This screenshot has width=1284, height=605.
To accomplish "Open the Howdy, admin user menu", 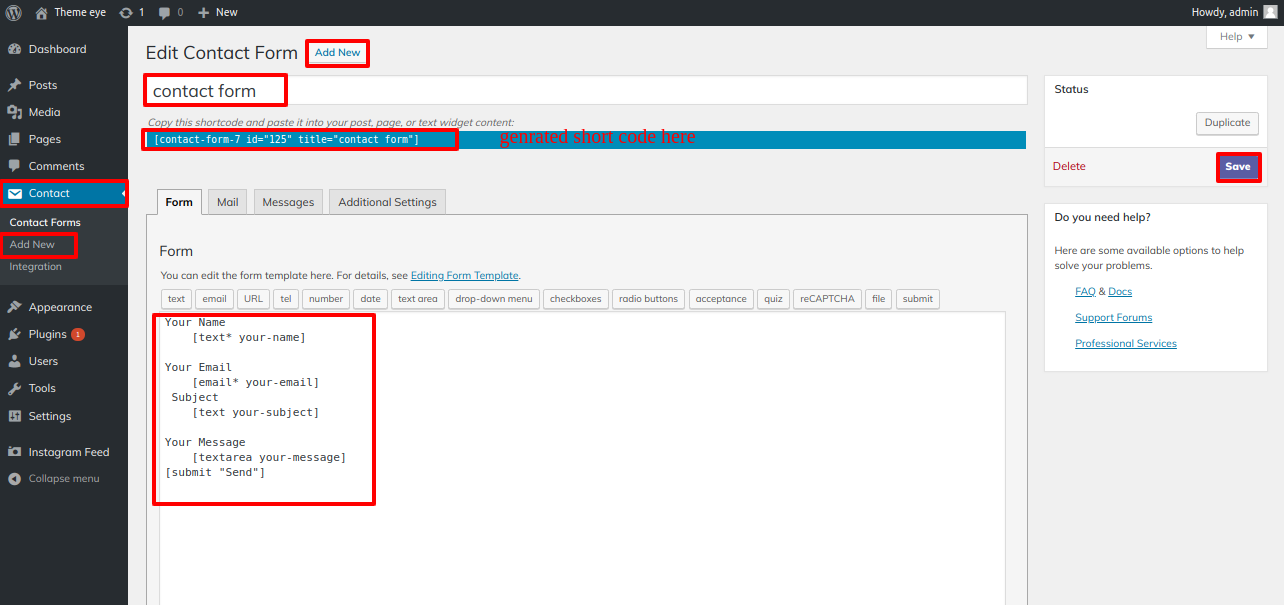I will click(x=1233, y=12).
